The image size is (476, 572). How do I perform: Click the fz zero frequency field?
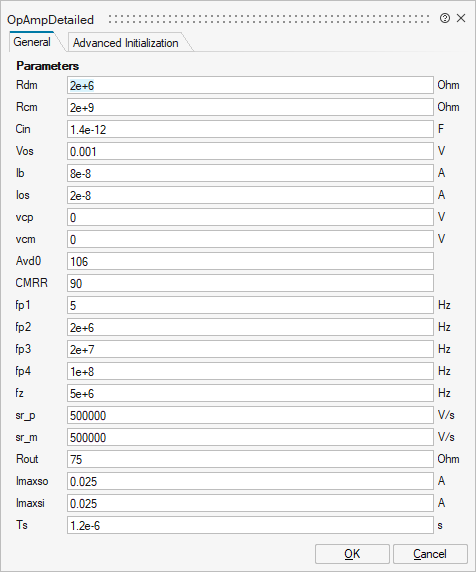[250, 393]
